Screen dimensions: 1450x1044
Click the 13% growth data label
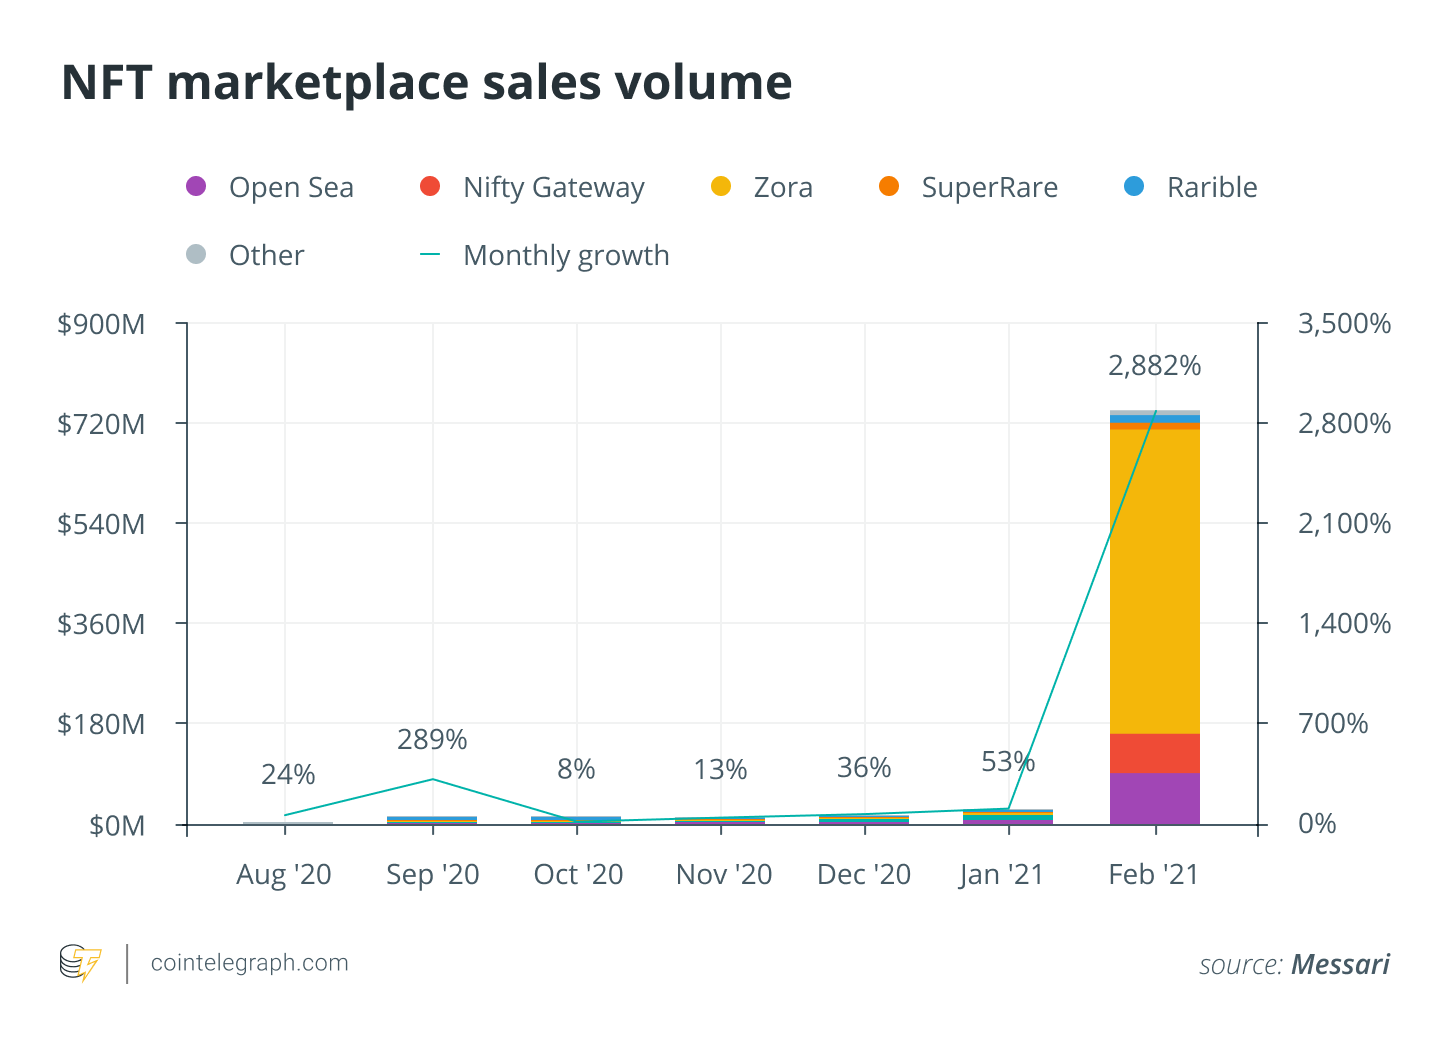coord(720,770)
